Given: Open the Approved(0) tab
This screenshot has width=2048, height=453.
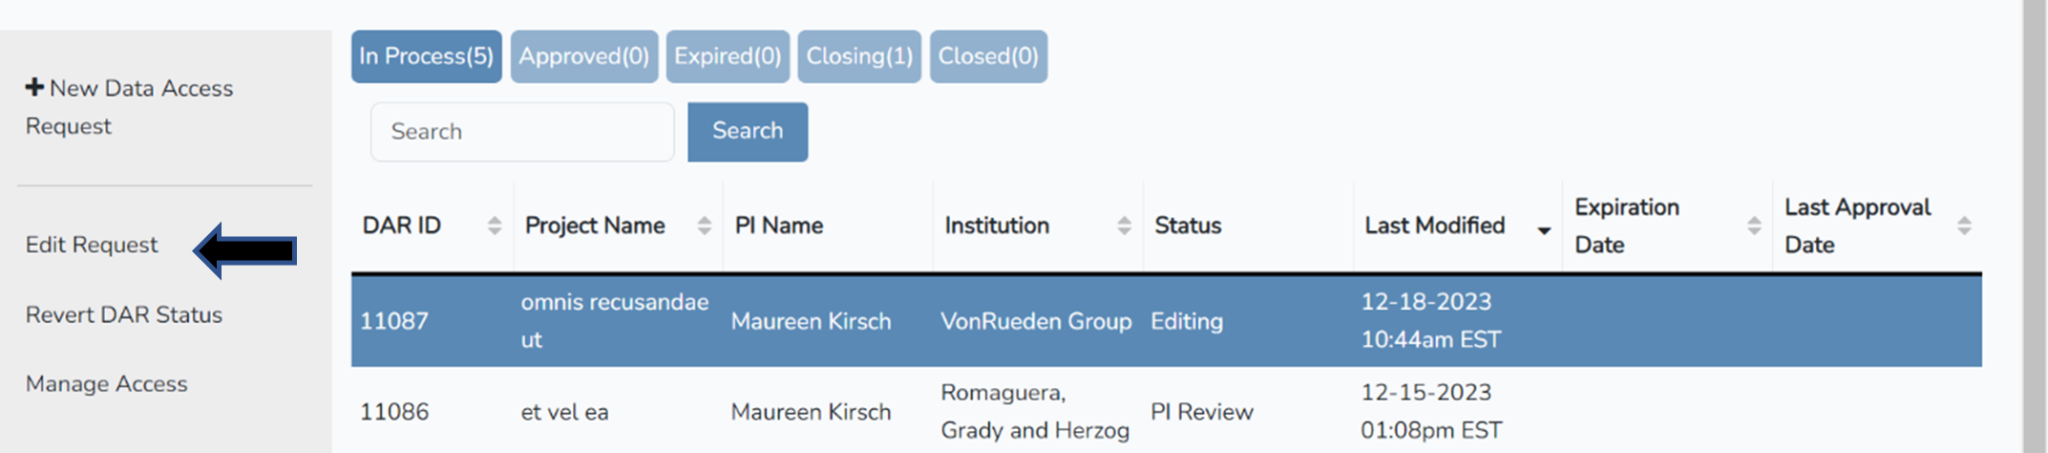Looking at the screenshot, I should point(584,56).
